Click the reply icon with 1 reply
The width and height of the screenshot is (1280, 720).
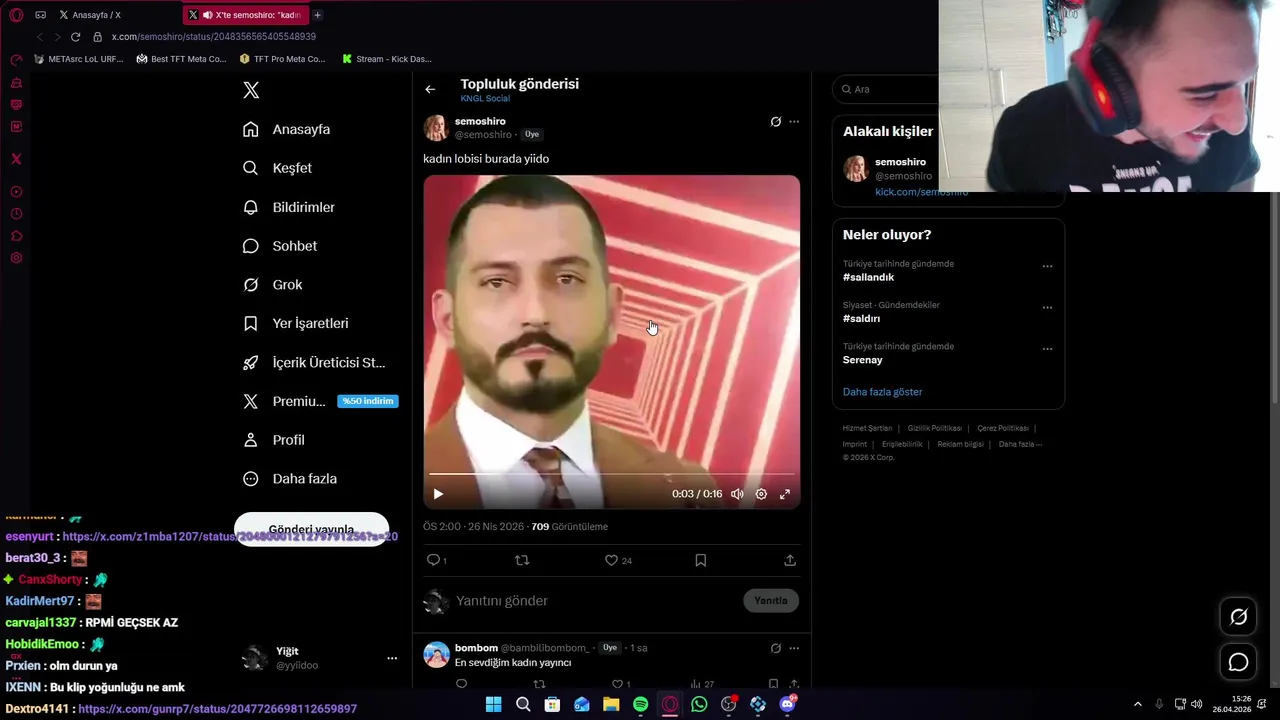(436, 560)
